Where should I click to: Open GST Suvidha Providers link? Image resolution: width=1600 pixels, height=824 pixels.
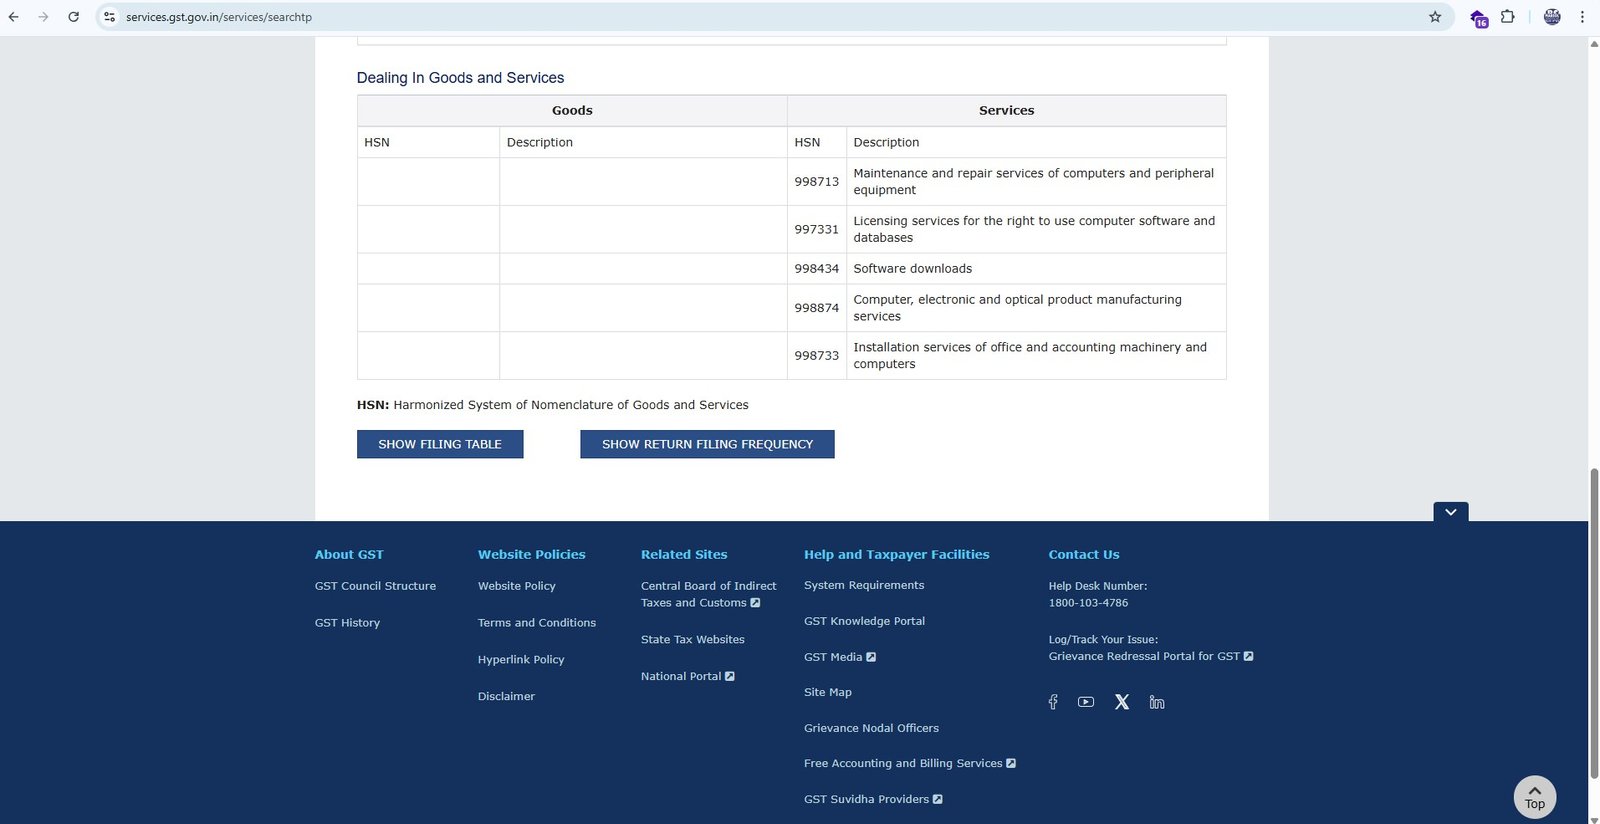872,799
